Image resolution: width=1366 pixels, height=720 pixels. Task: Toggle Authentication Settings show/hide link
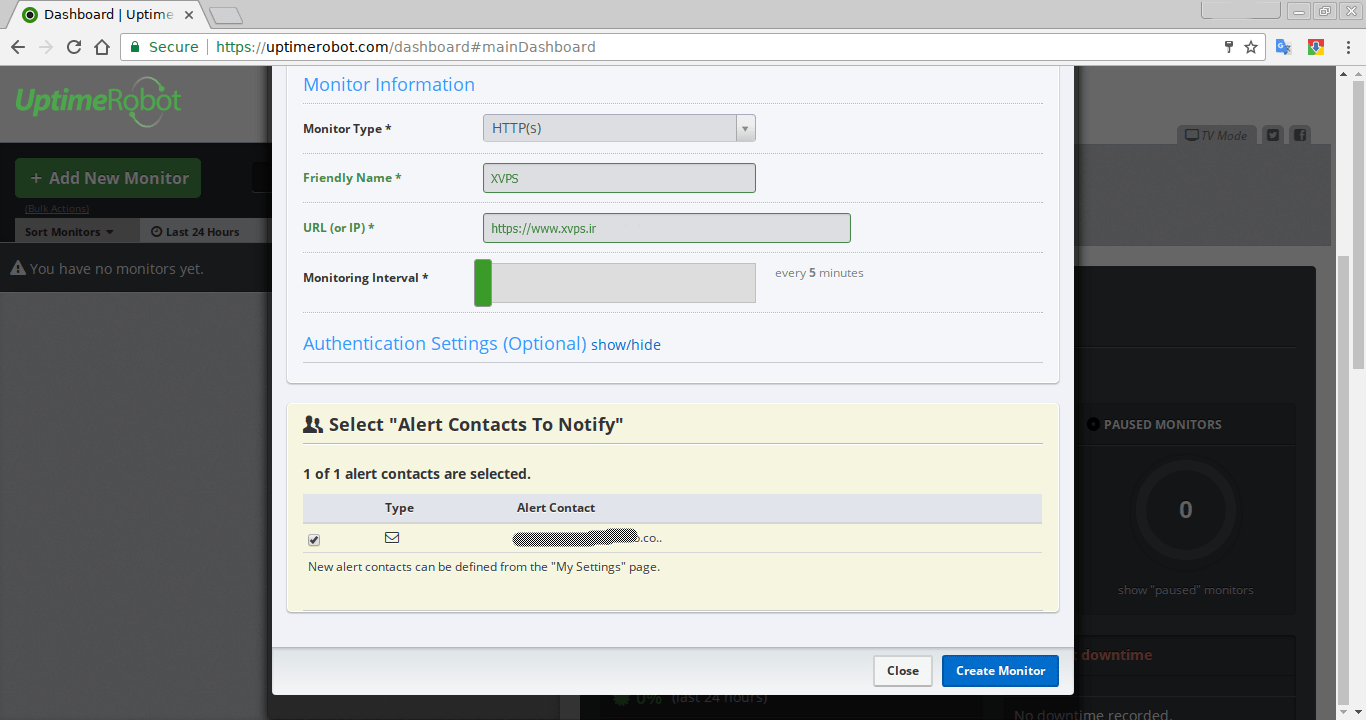point(626,345)
